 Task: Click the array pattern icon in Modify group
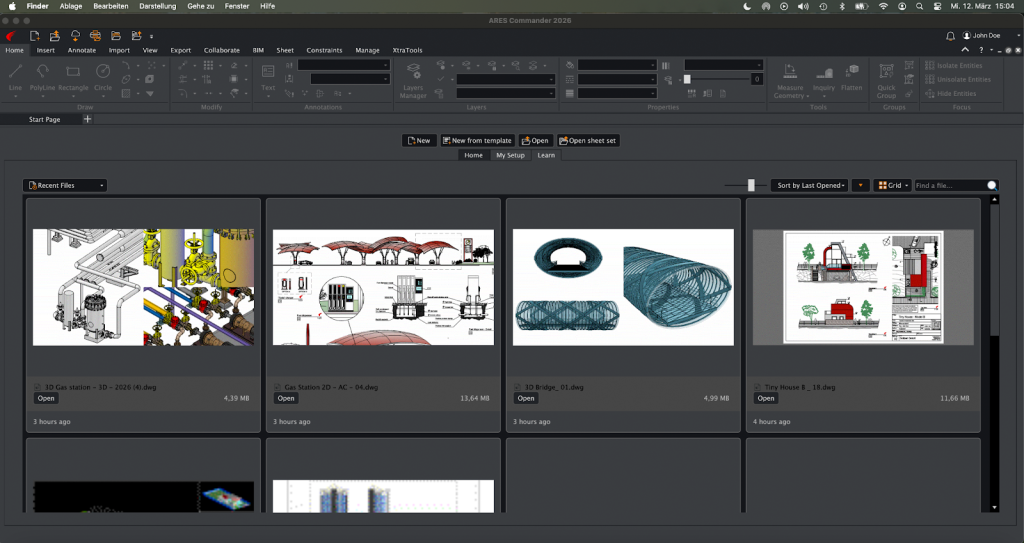coord(208,65)
